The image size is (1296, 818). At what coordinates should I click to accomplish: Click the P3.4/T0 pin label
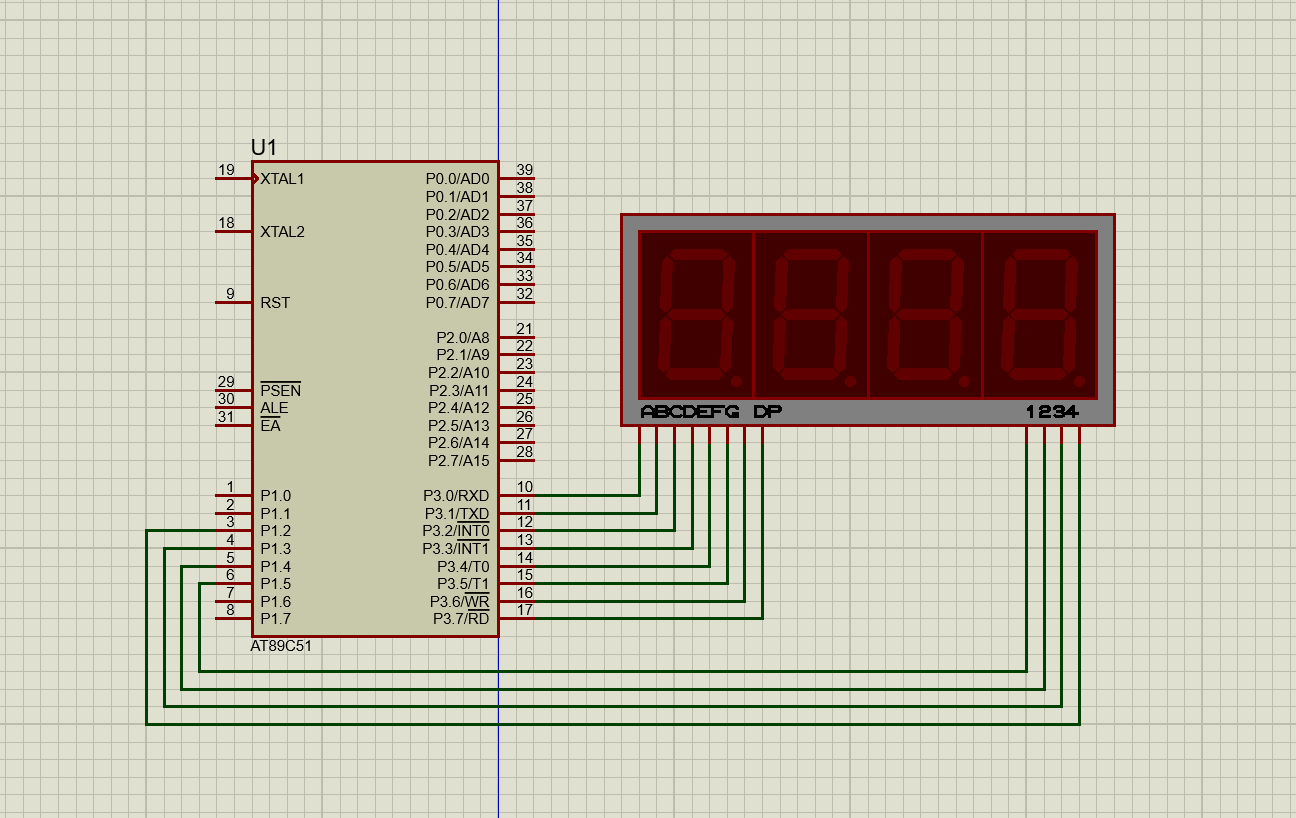pos(463,566)
